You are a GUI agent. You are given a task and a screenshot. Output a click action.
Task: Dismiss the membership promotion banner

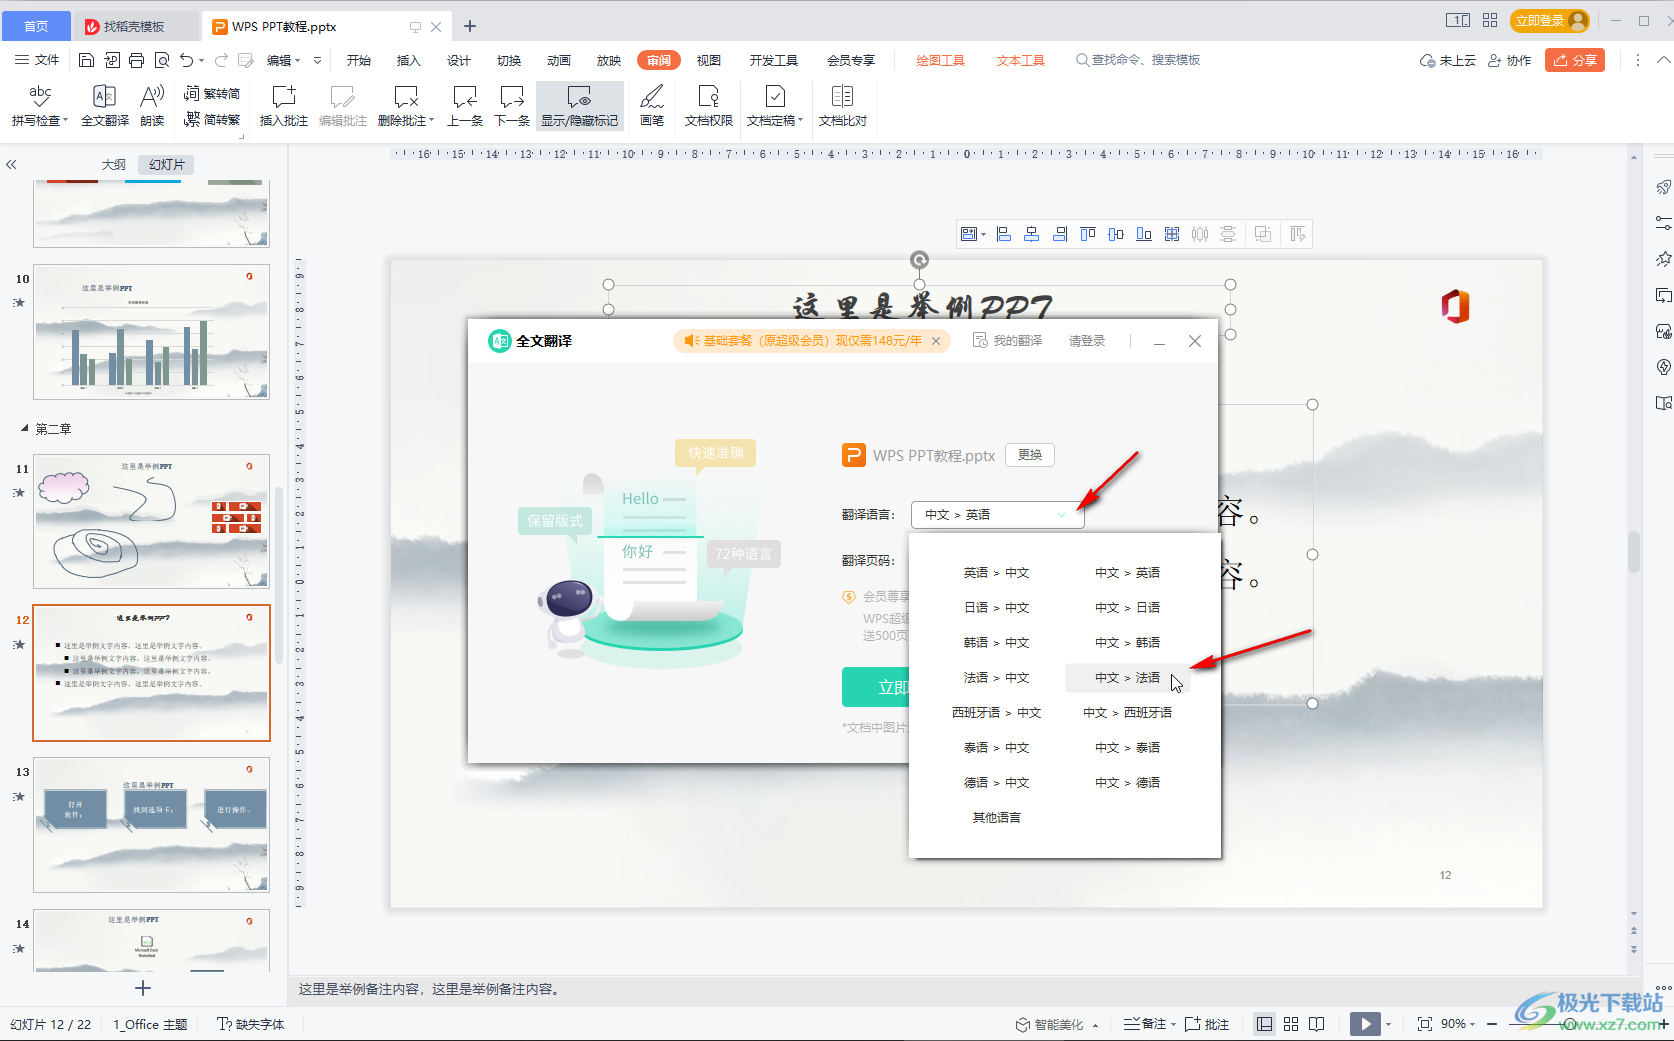936,341
